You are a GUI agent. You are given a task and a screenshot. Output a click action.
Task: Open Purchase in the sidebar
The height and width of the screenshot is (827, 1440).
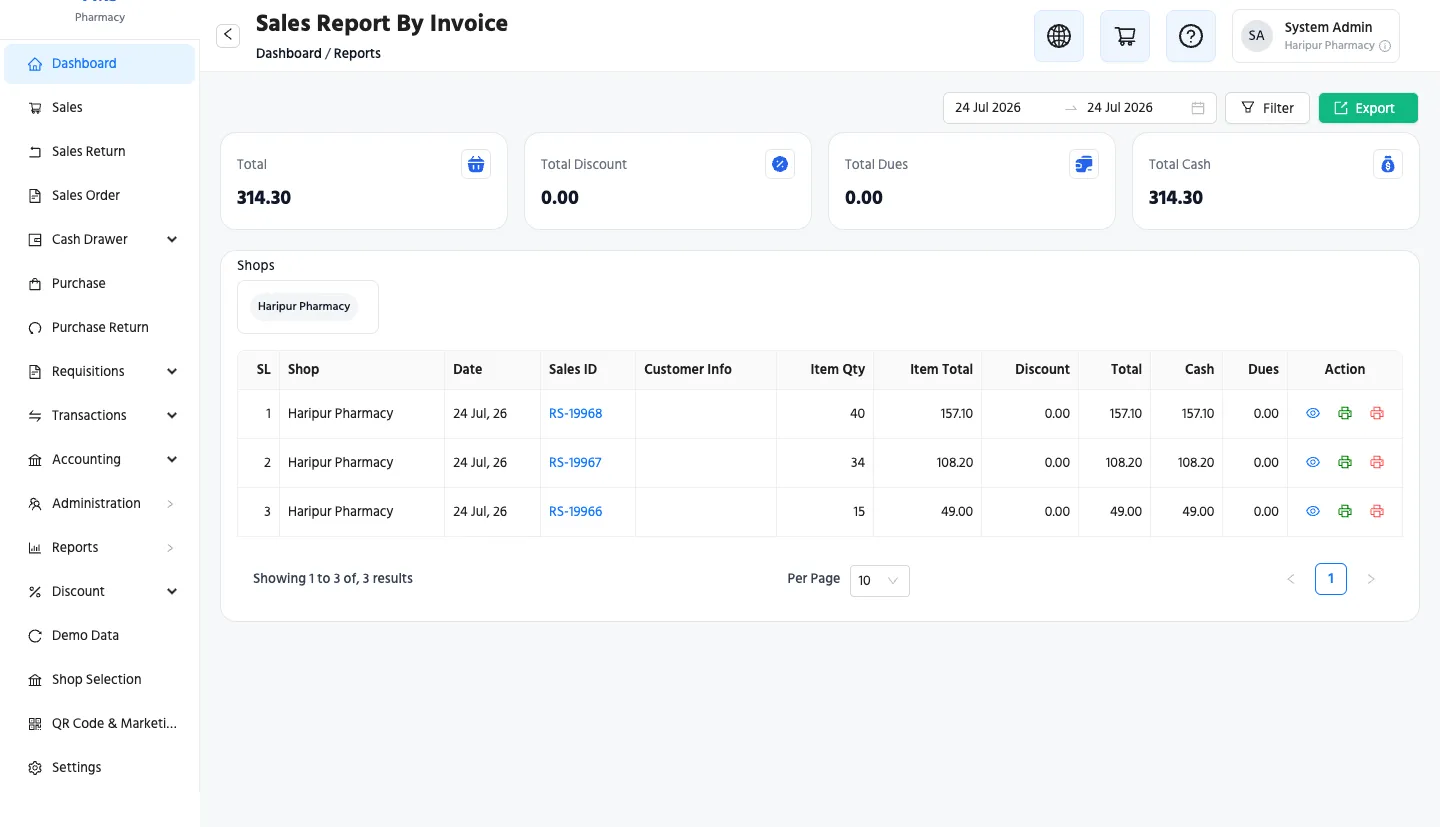pos(99,284)
